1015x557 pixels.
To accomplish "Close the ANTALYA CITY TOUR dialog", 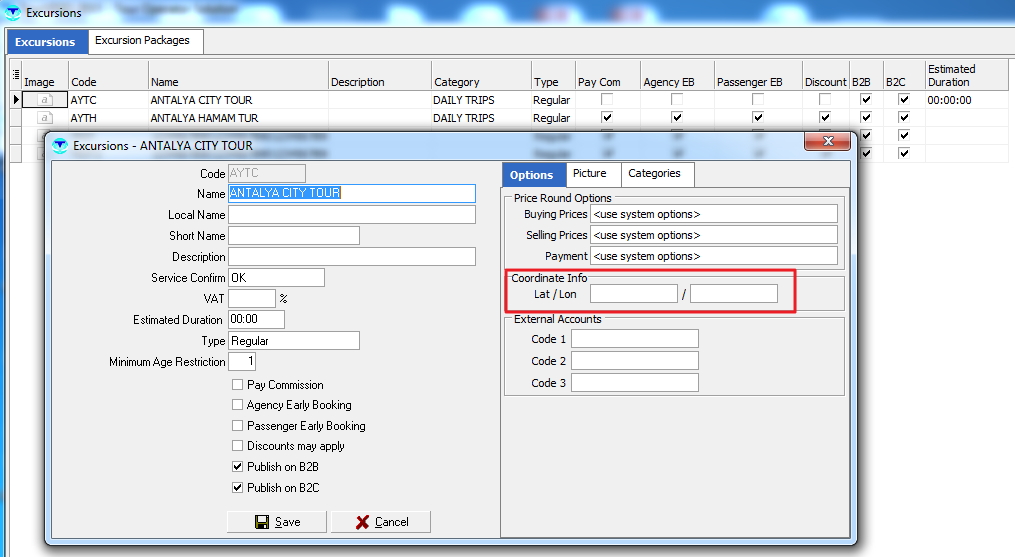I will coord(829,145).
